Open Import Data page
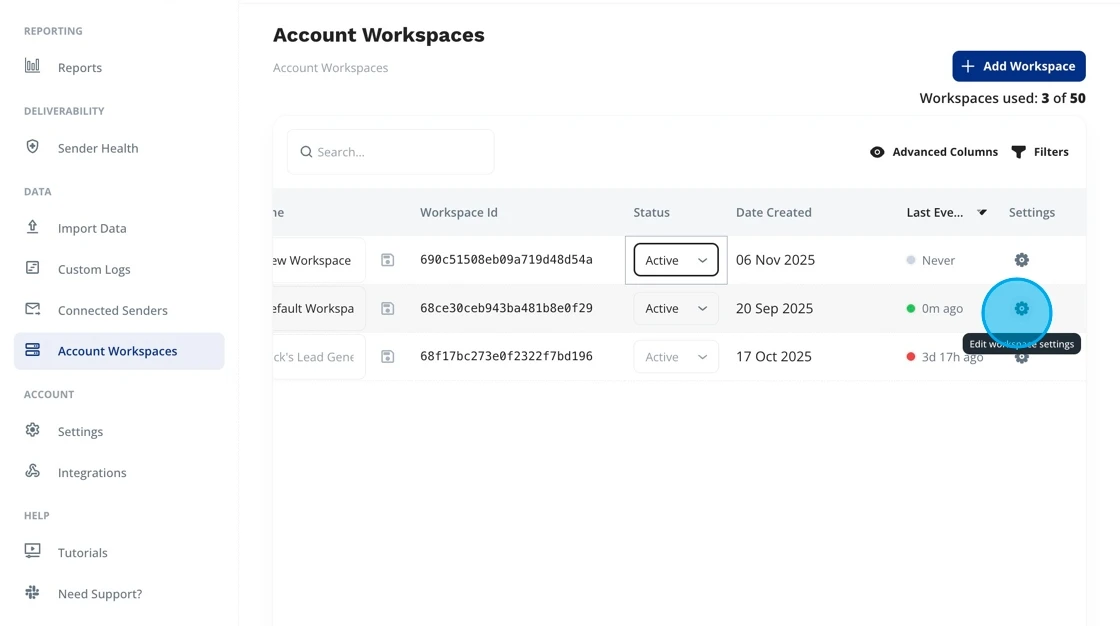The height and width of the screenshot is (626, 1120). (92, 228)
